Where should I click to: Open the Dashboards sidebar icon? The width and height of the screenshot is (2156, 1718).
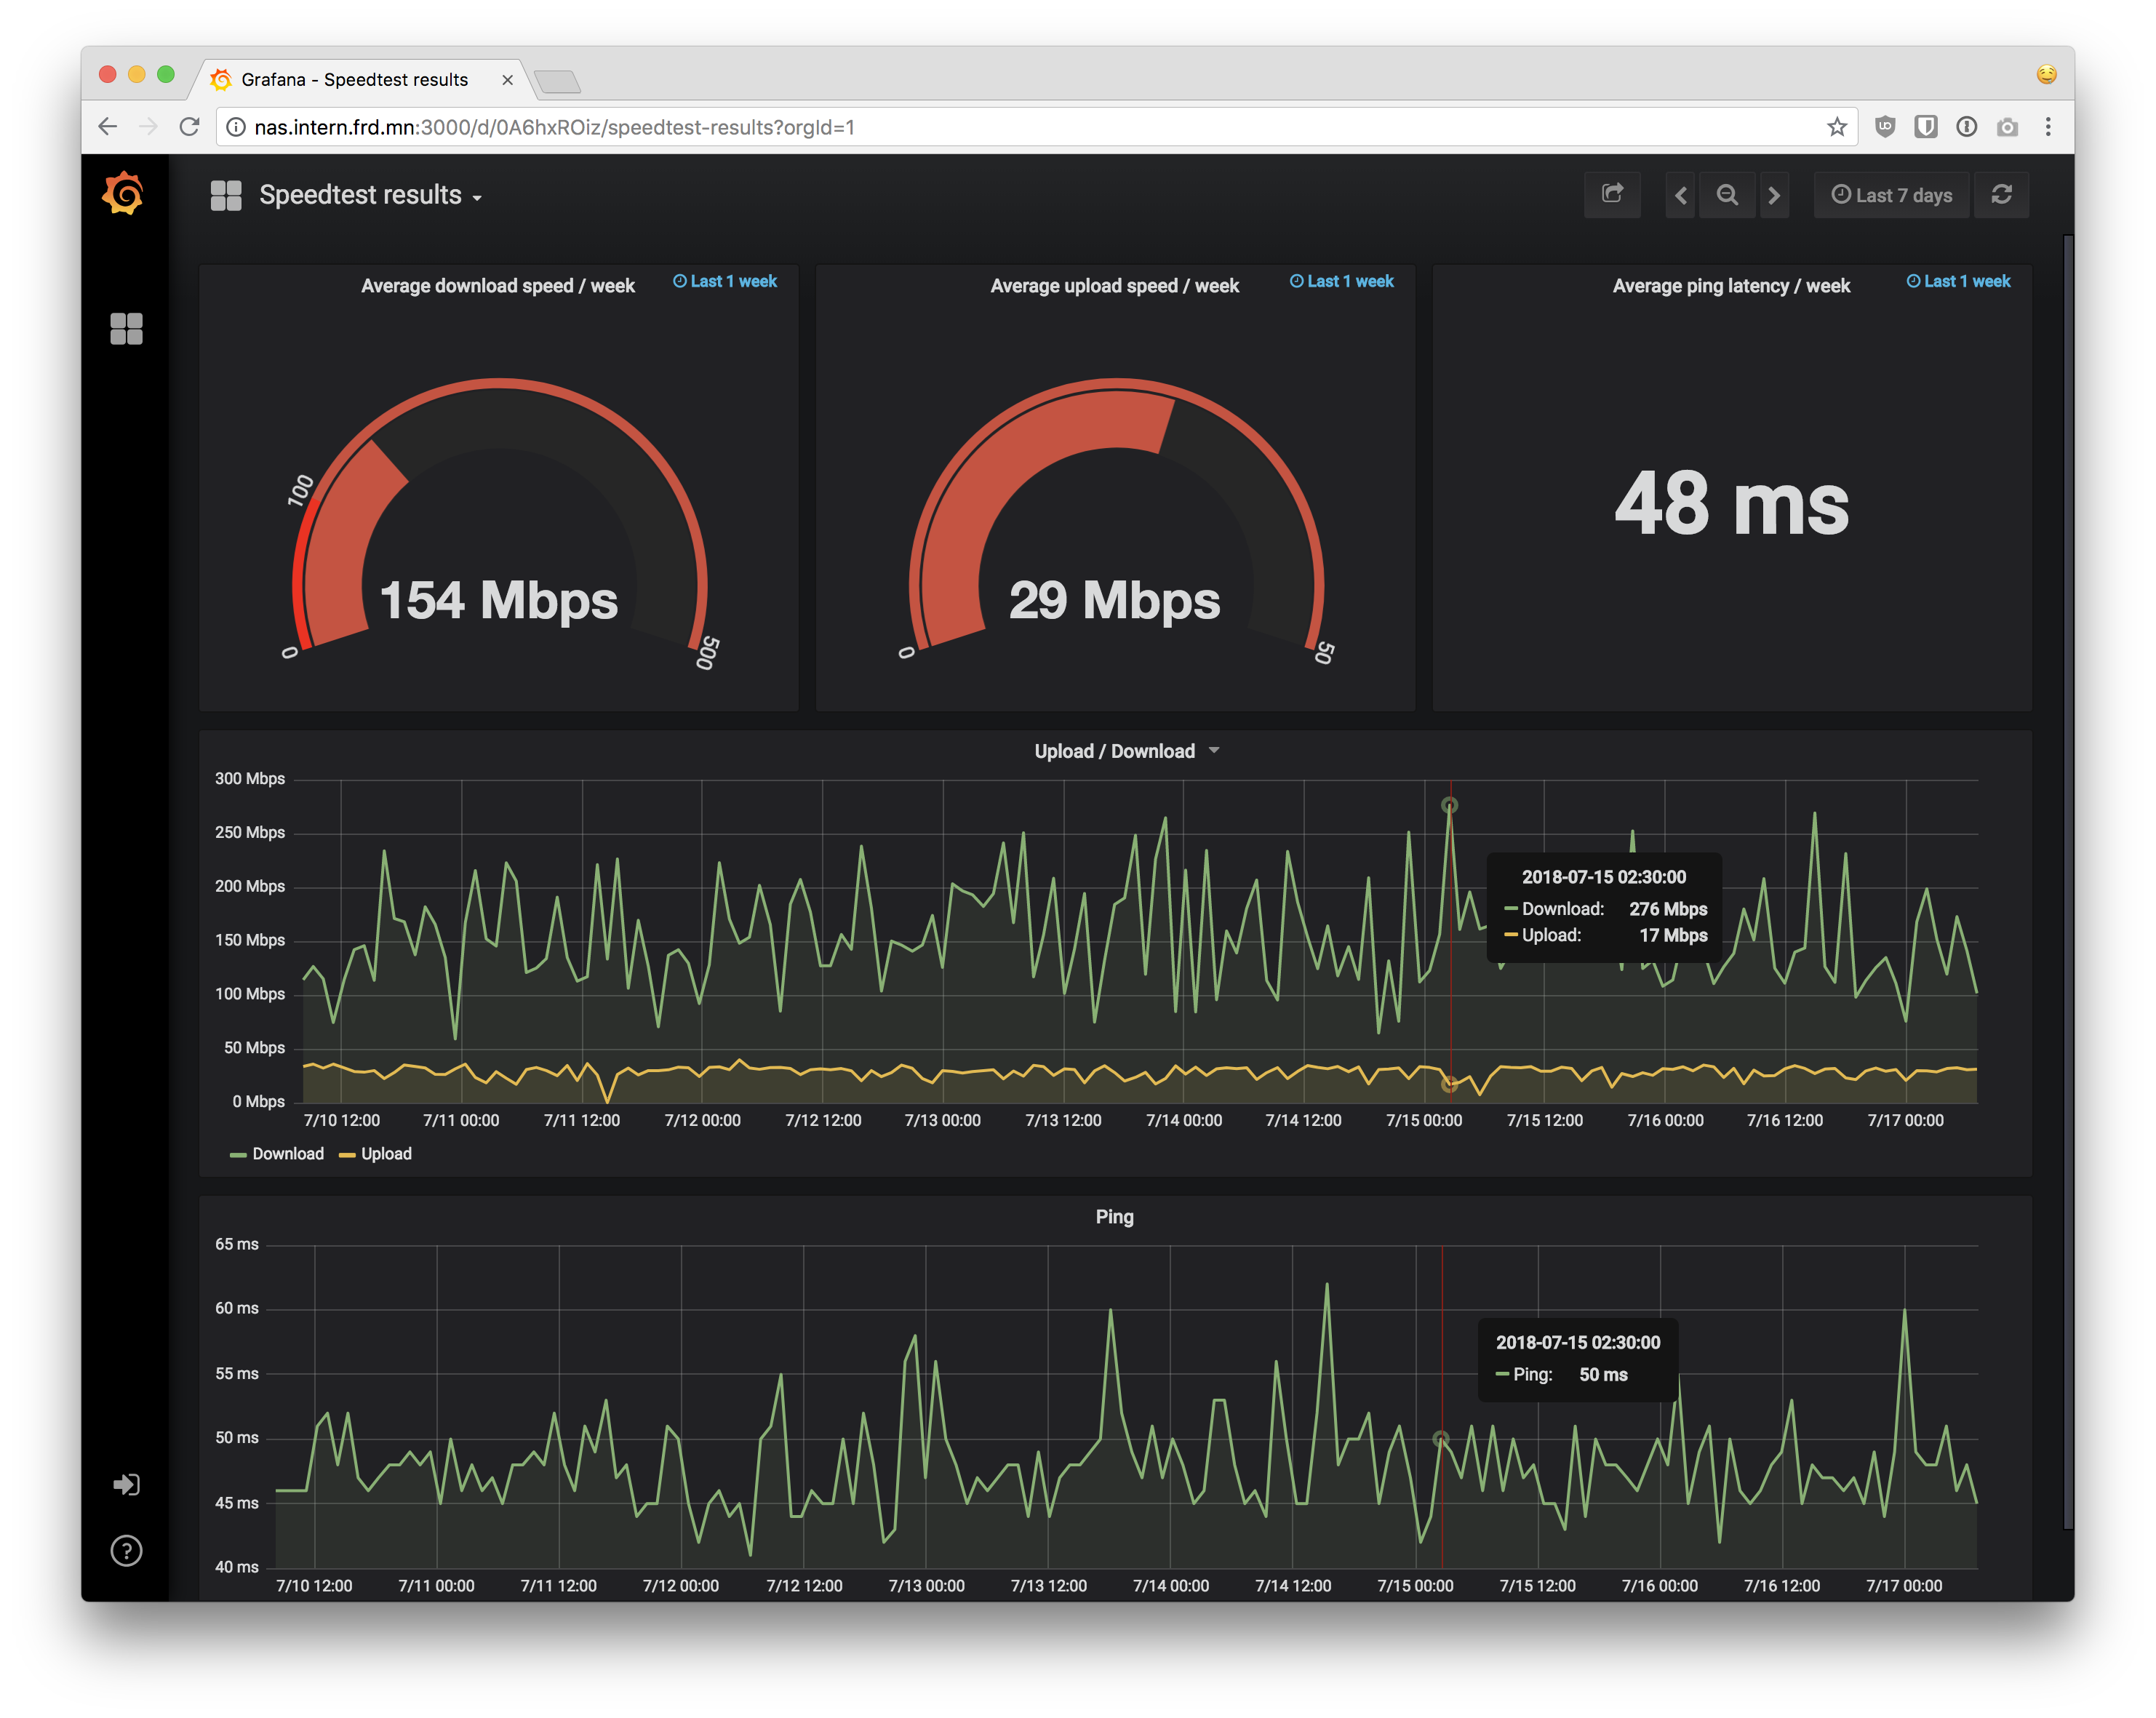point(126,328)
